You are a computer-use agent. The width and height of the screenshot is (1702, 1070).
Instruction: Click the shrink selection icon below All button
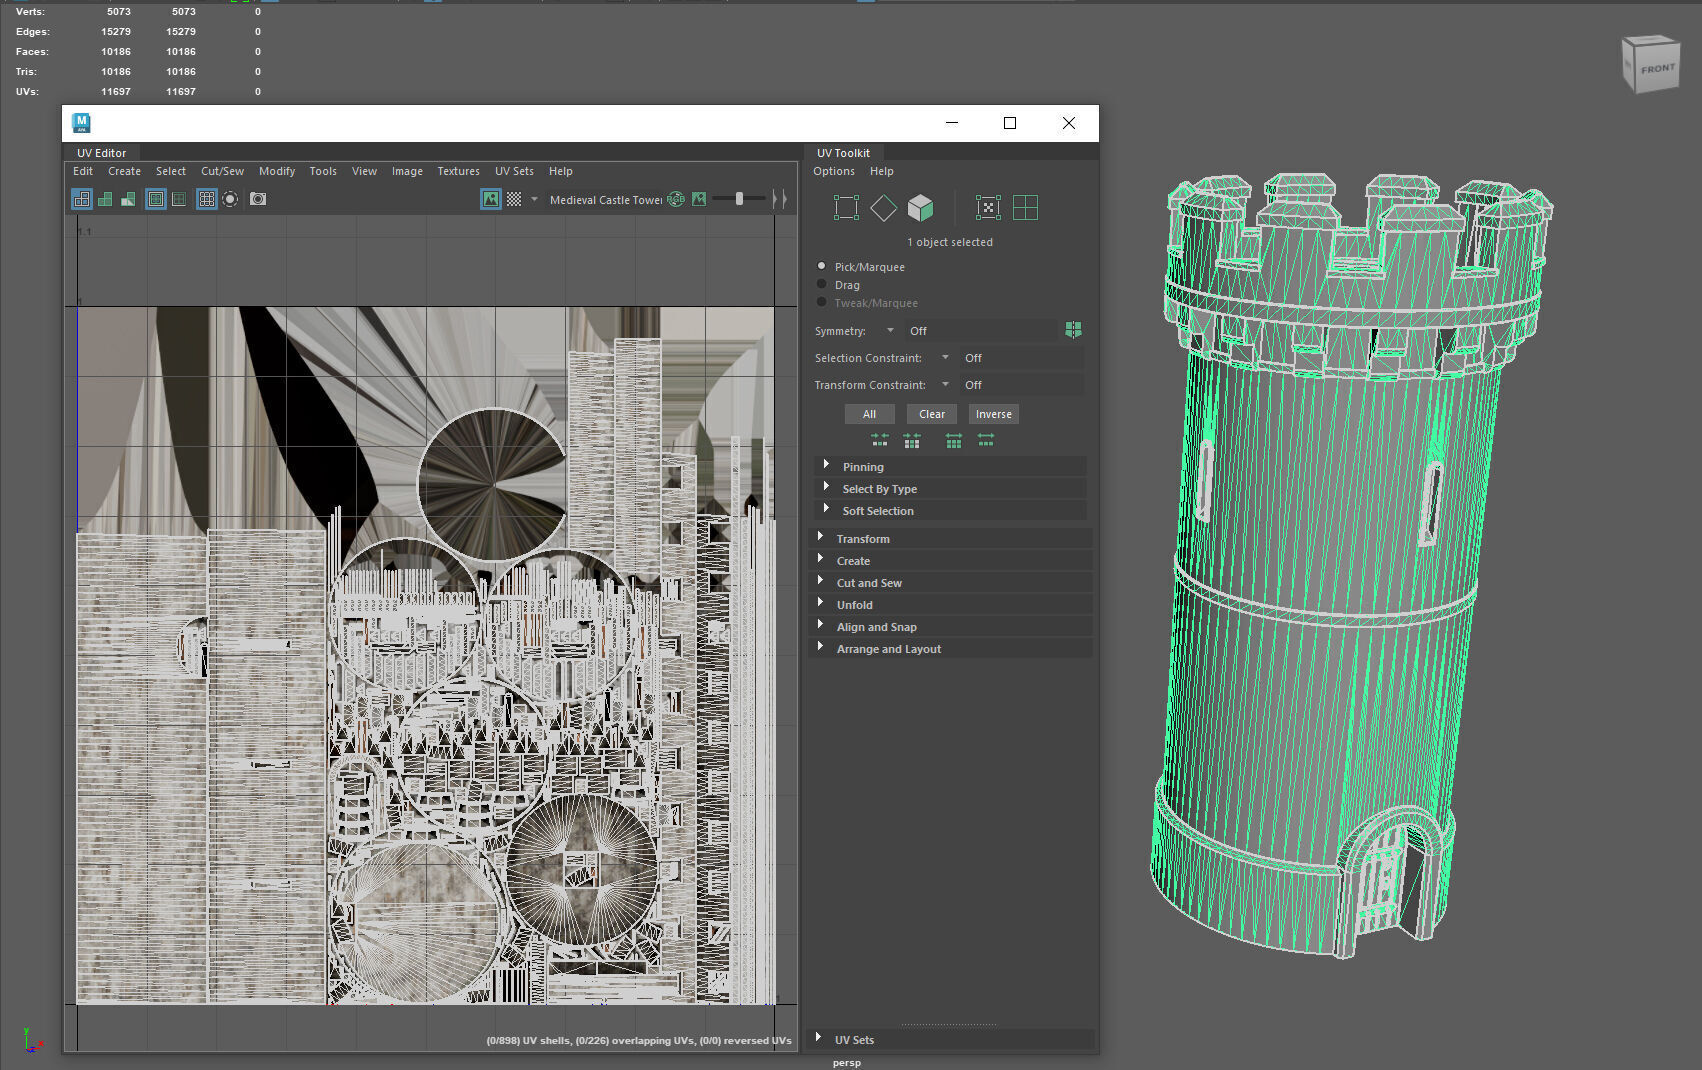pos(880,440)
